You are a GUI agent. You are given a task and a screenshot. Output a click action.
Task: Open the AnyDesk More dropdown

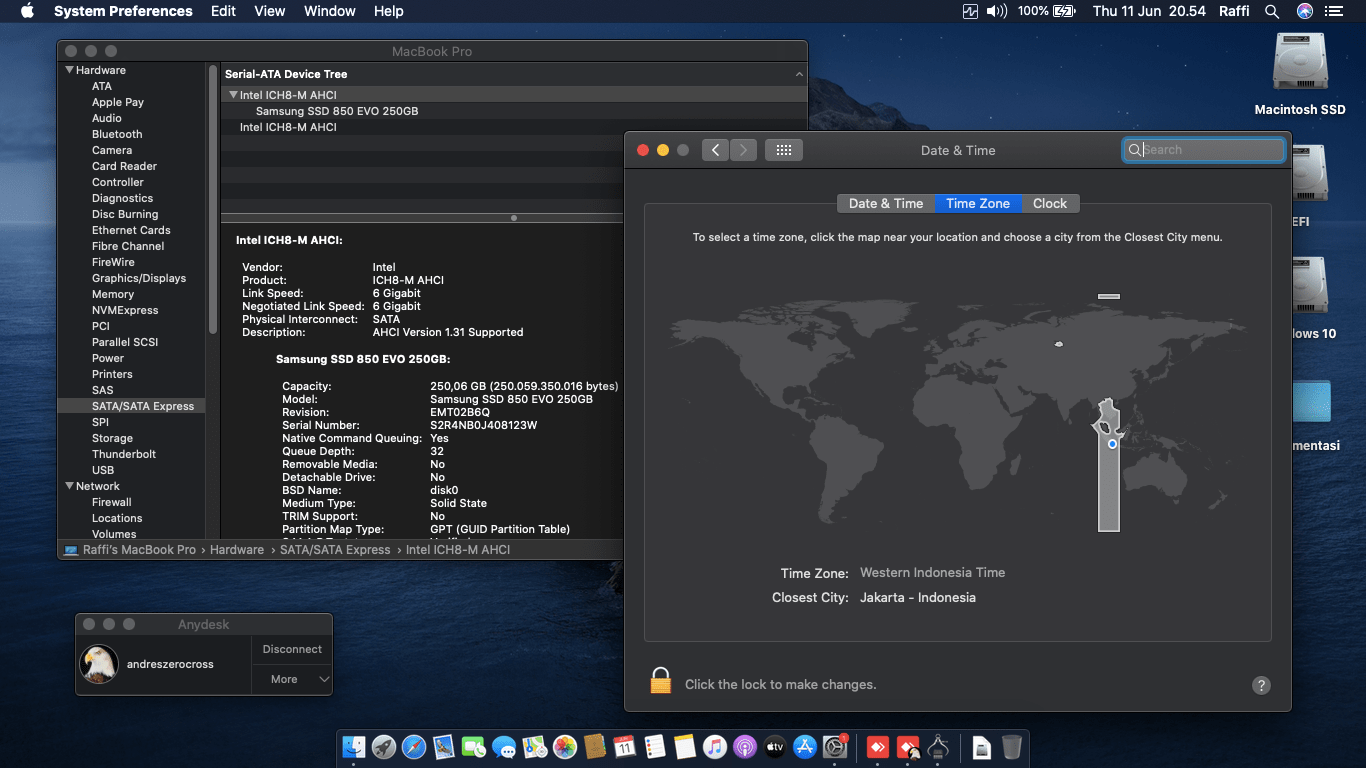(x=292, y=679)
